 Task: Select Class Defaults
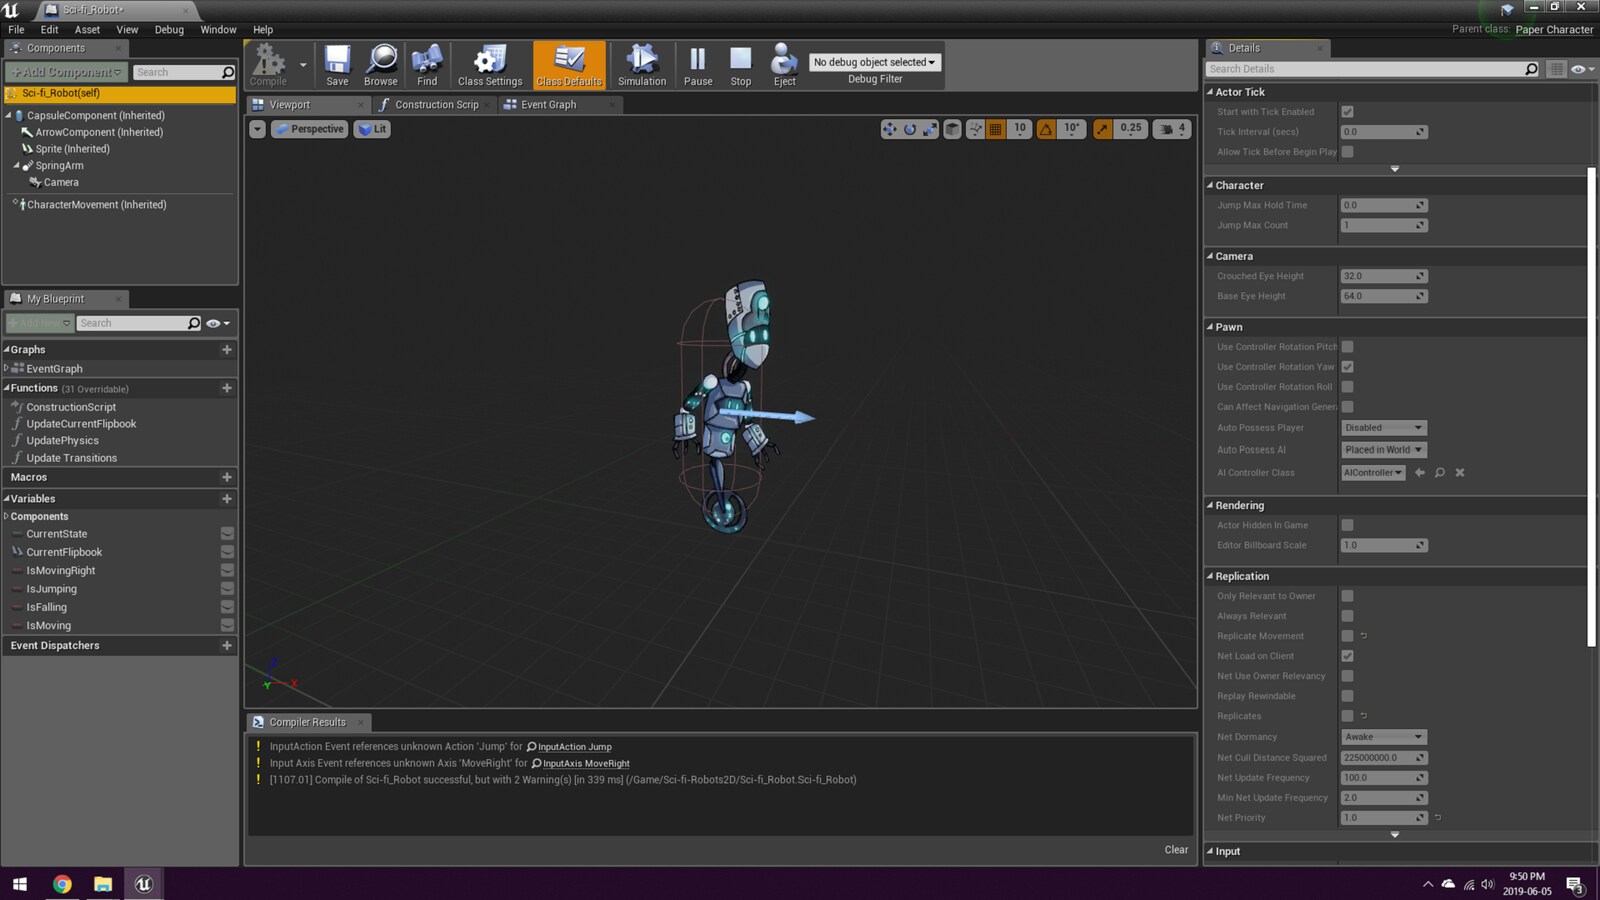tap(569, 63)
